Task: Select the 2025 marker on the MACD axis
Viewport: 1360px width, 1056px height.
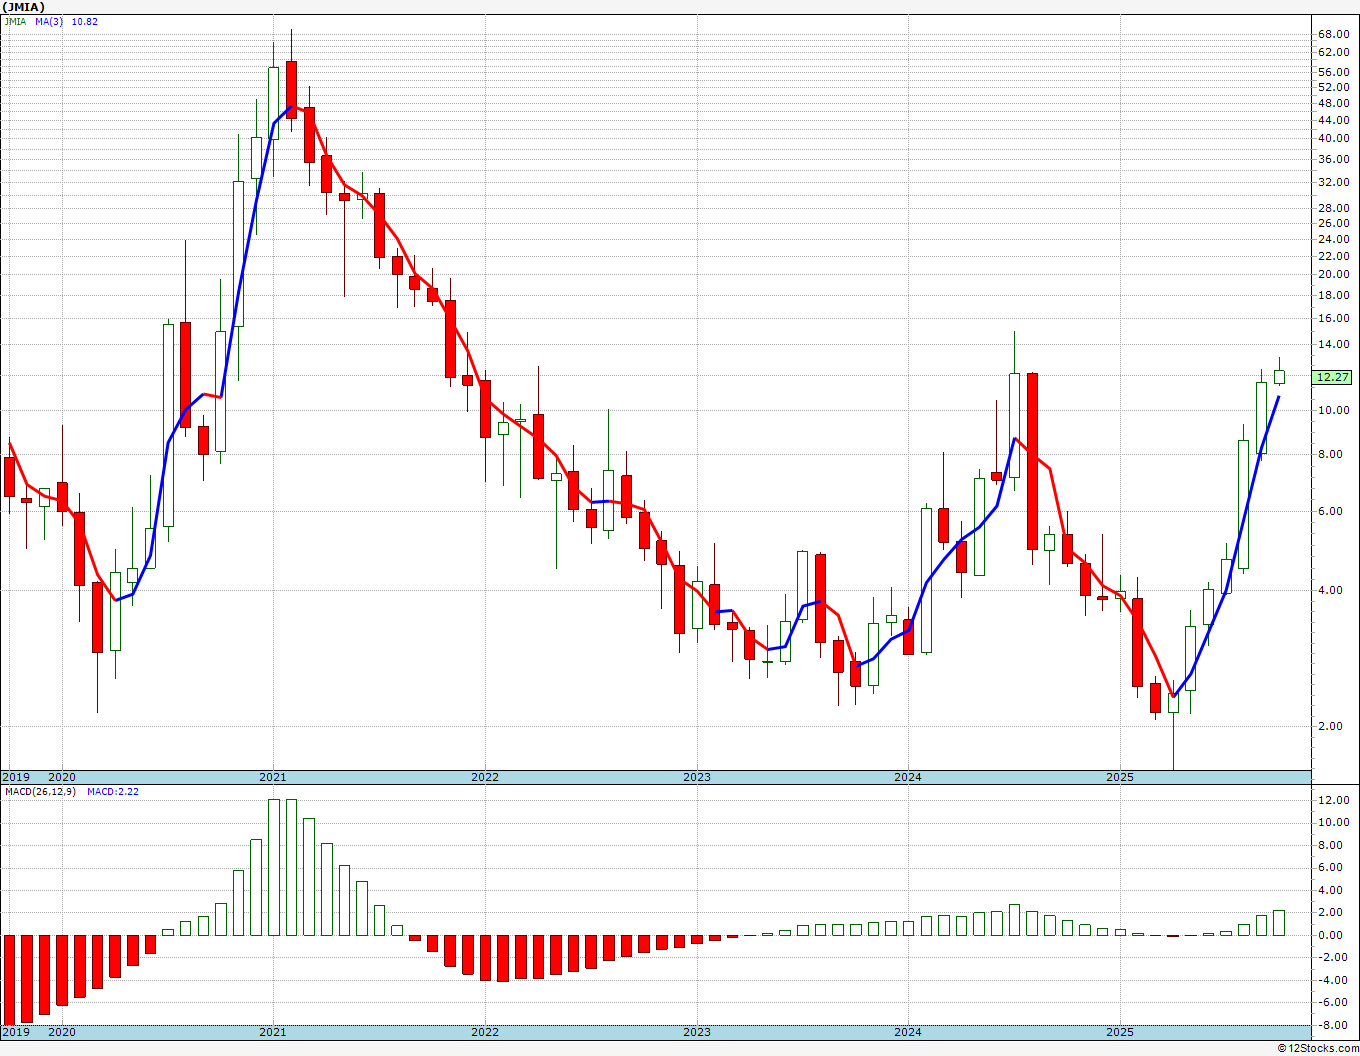Action: point(1120,1032)
